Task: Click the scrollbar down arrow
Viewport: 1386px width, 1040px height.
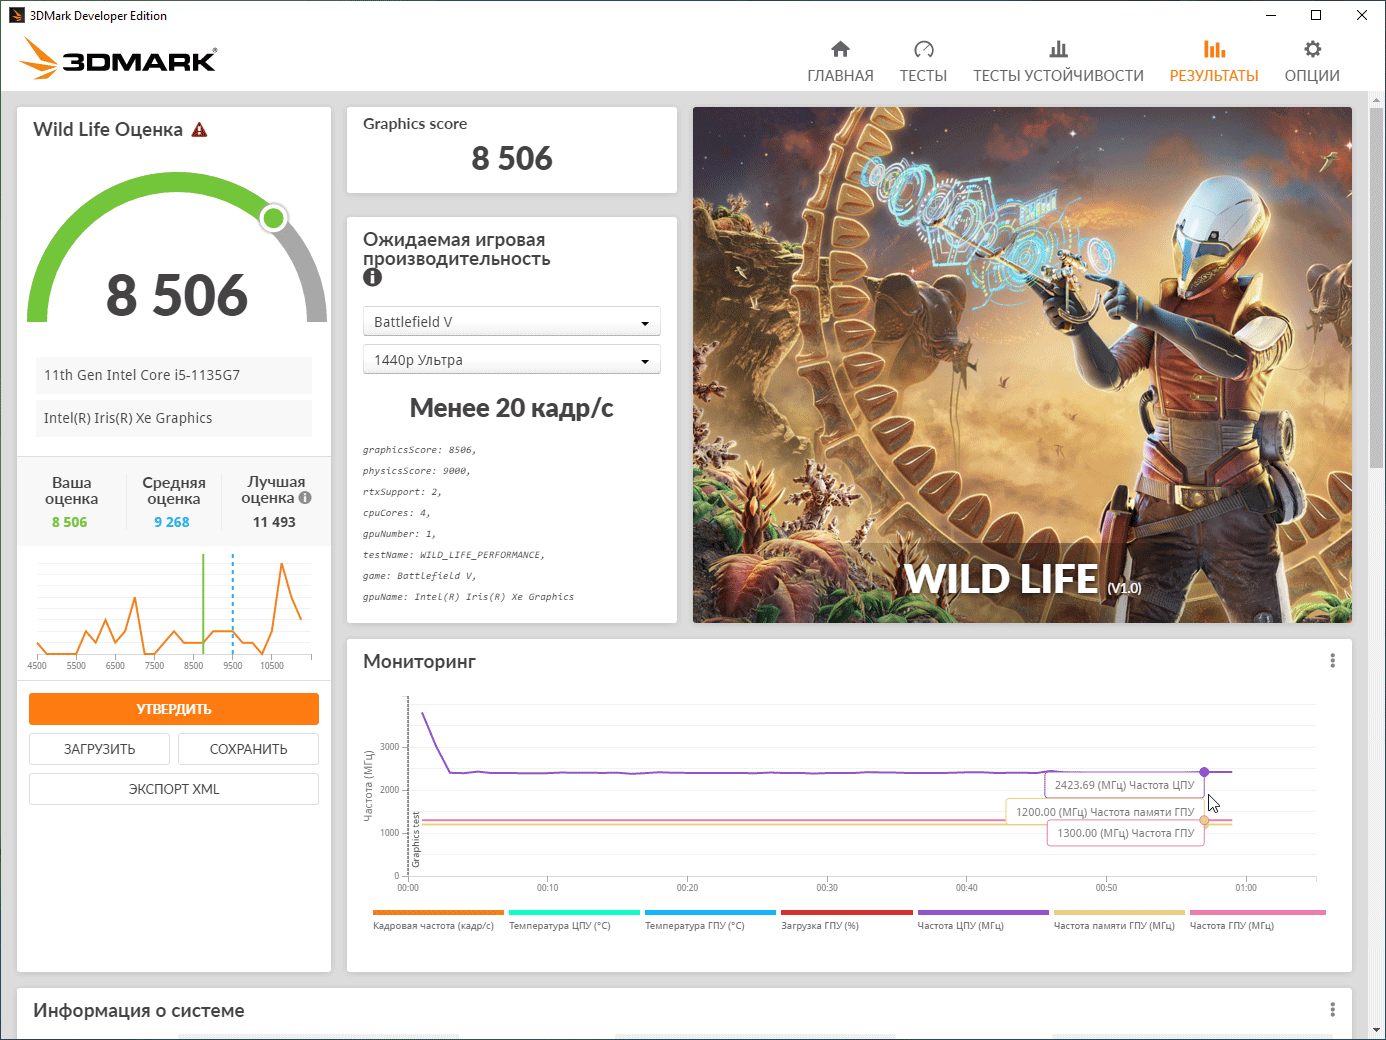Action: click(1377, 1030)
